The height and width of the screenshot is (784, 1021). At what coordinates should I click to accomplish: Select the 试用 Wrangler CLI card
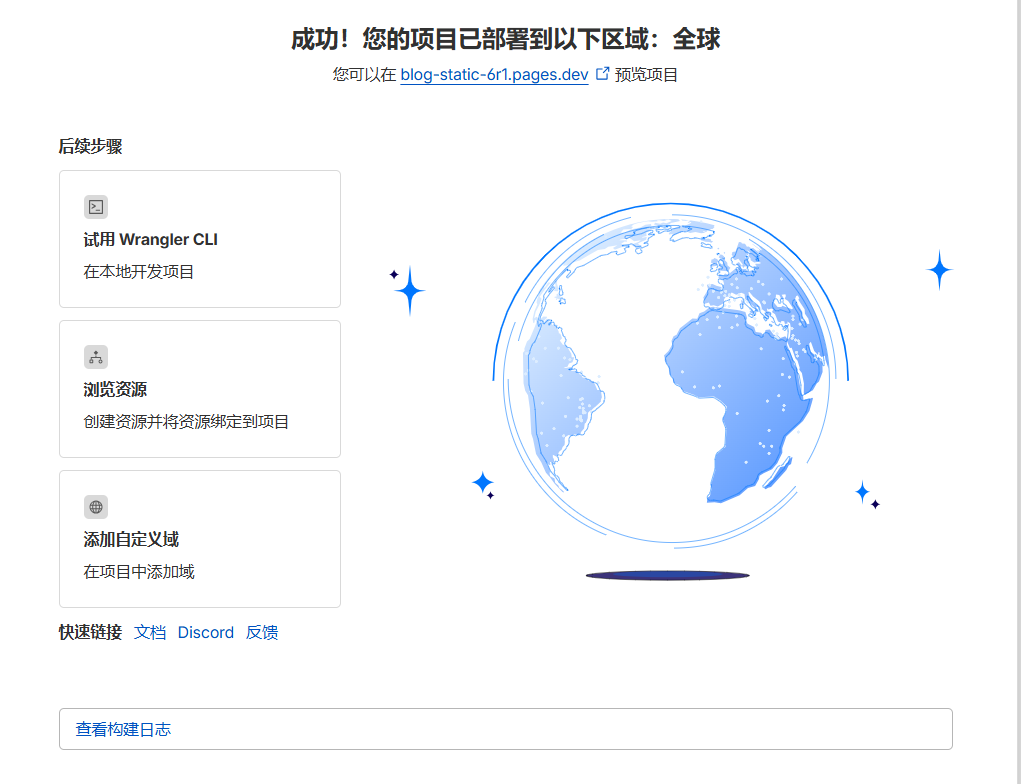[199, 238]
